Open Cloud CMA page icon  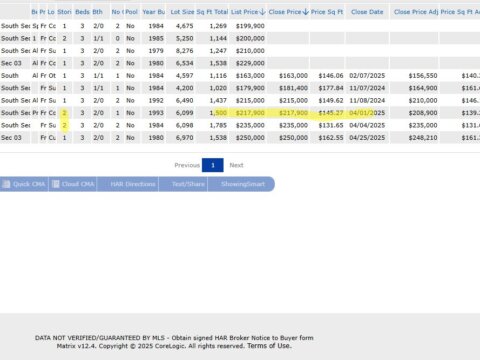coord(56,184)
